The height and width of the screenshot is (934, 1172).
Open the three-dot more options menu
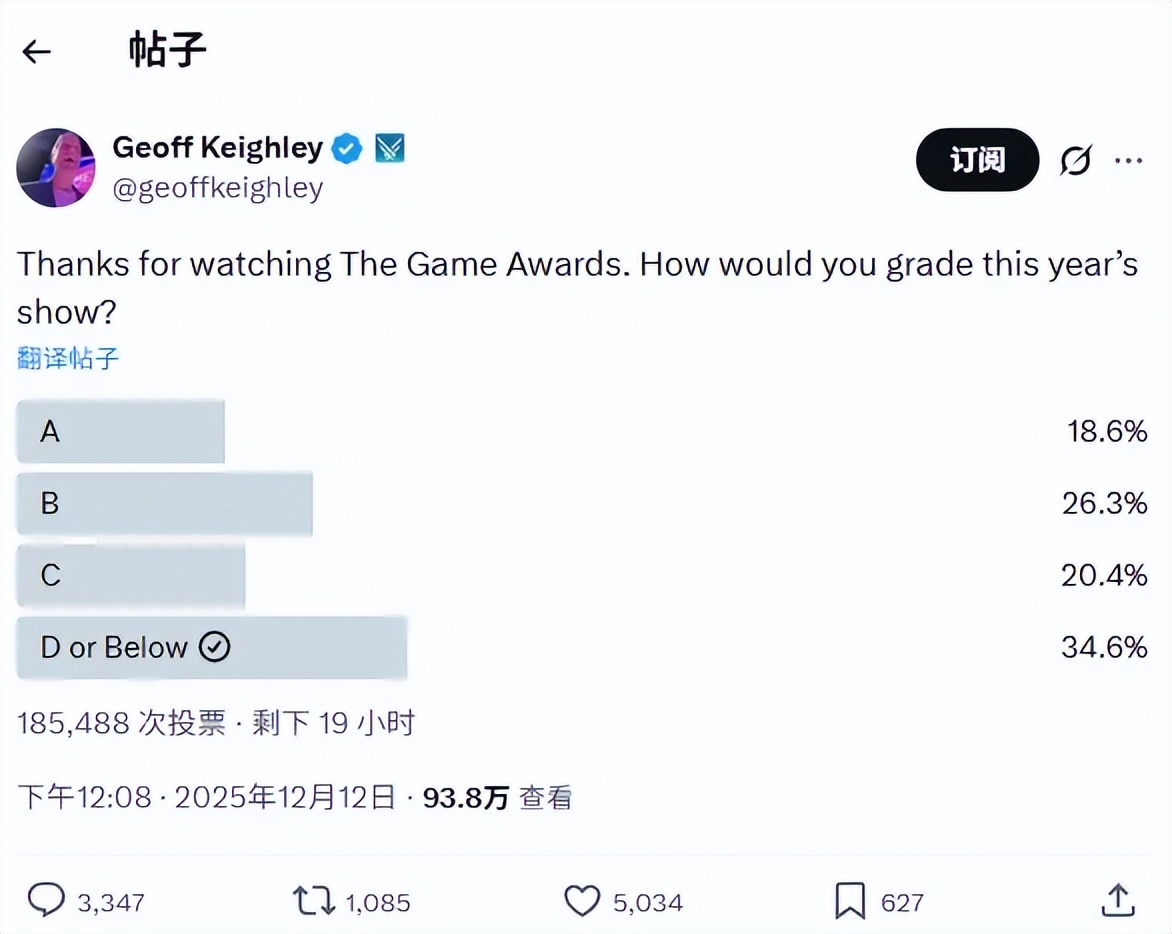point(1128,160)
